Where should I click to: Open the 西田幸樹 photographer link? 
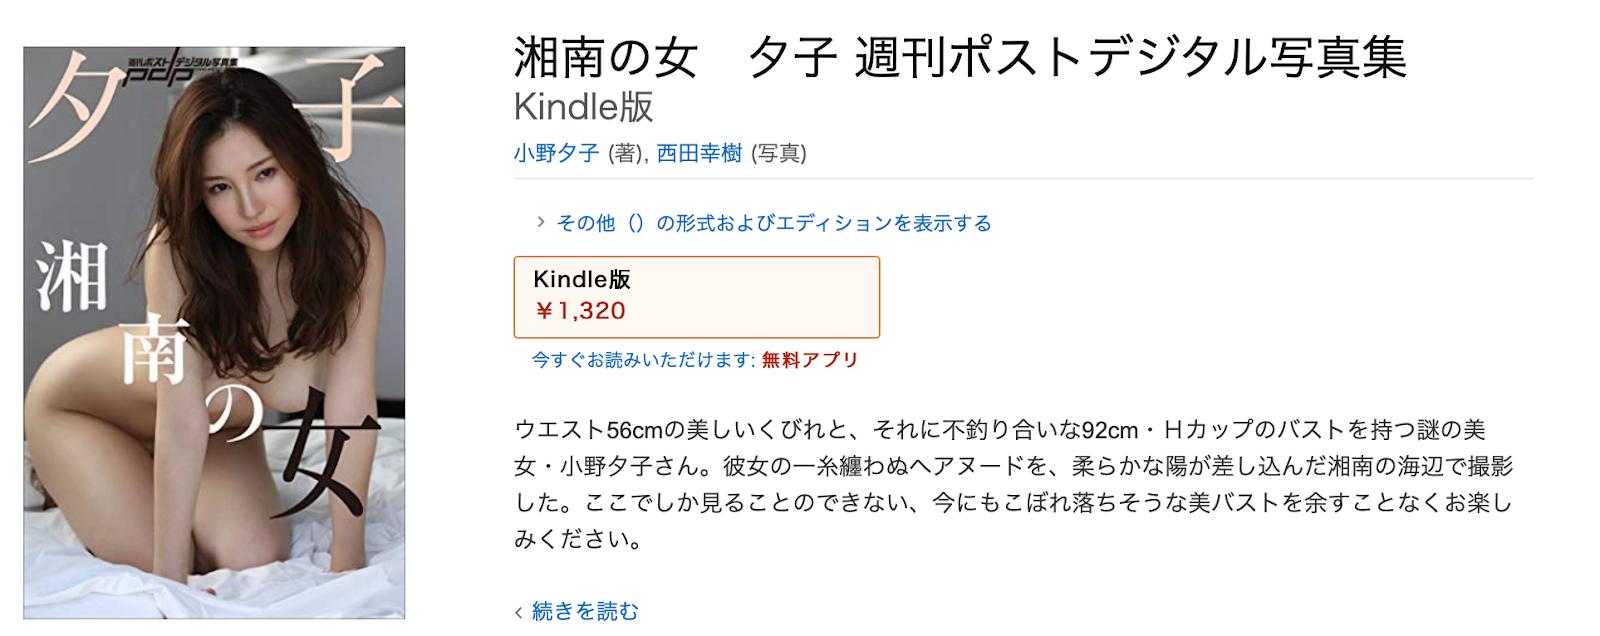(699, 153)
